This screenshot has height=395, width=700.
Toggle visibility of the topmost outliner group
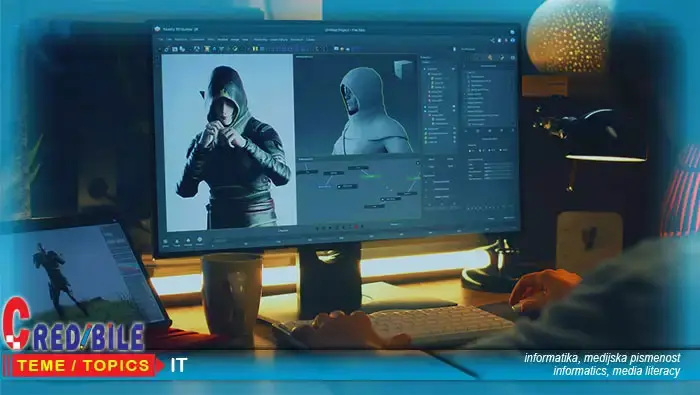pyautogui.click(x=453, y=69)
